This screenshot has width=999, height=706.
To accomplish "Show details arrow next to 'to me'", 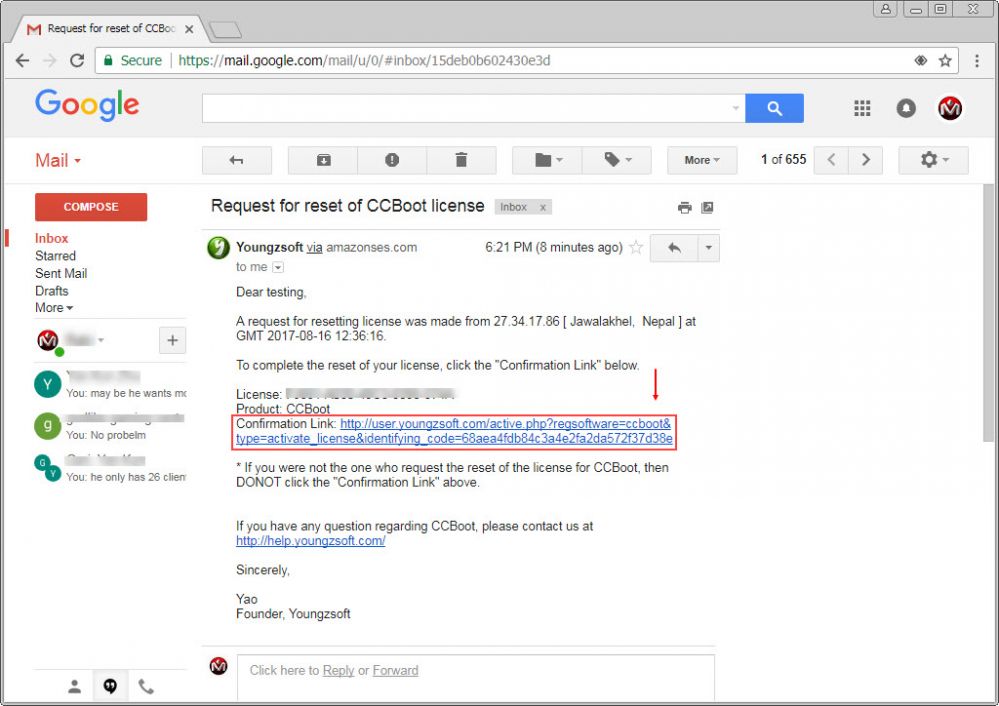I will coord(278,267).
